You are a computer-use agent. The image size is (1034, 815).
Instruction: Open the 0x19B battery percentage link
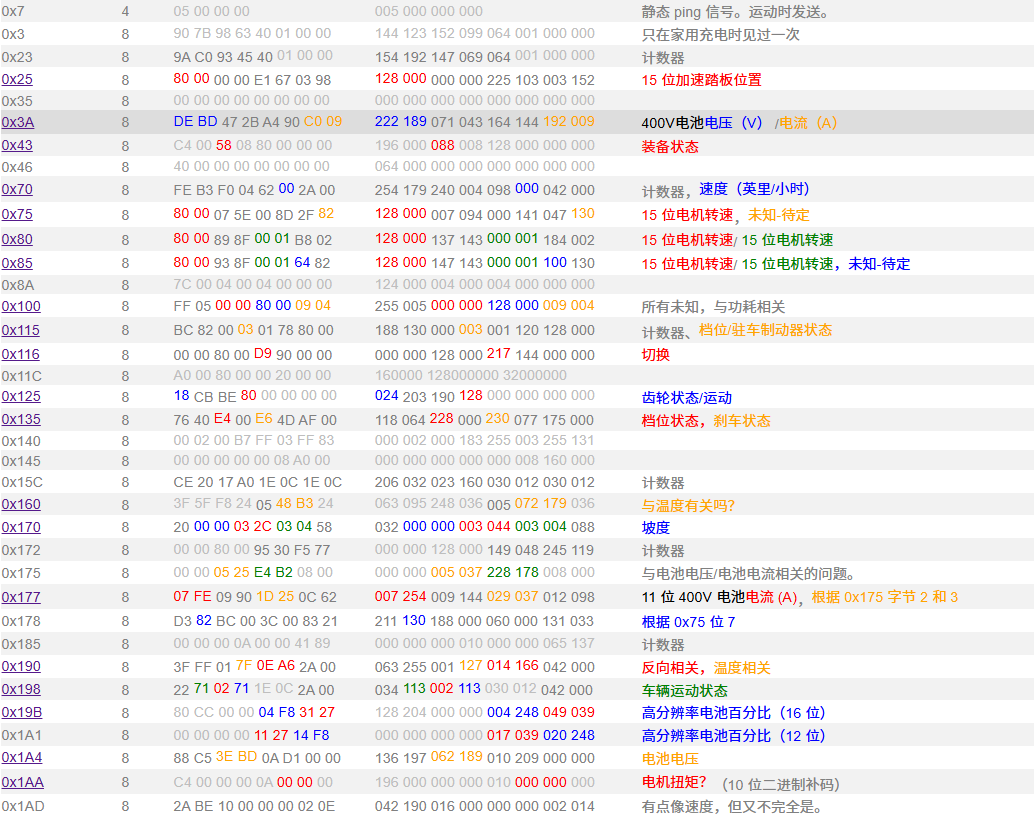(21, 712)
